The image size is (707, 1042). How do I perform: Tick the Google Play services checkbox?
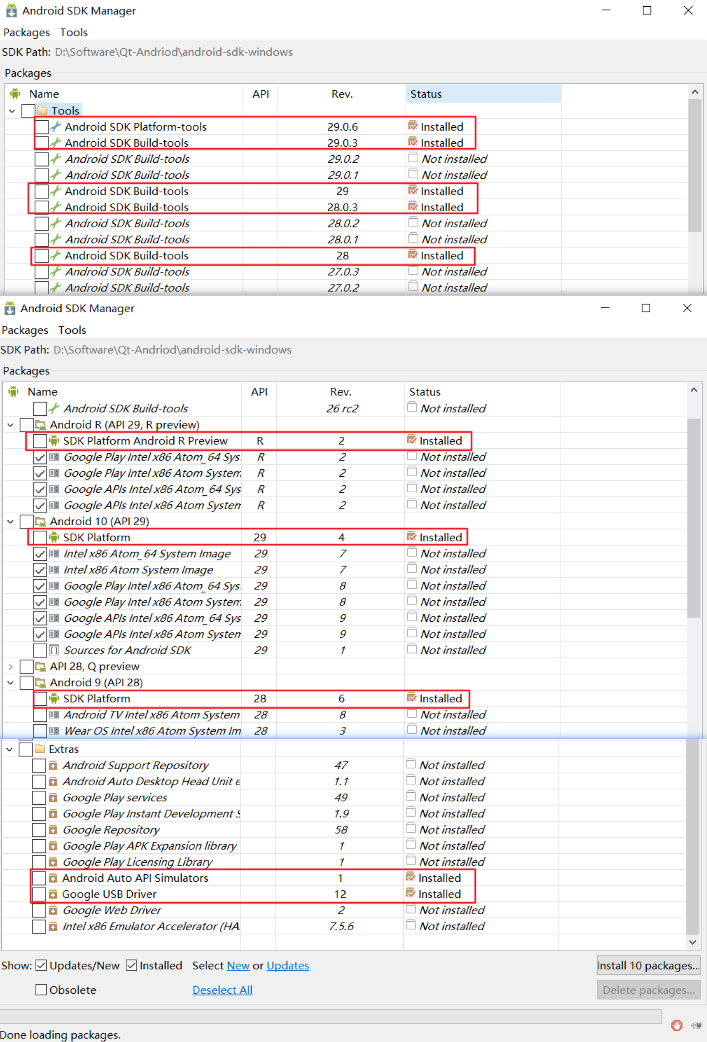[39, 798]
